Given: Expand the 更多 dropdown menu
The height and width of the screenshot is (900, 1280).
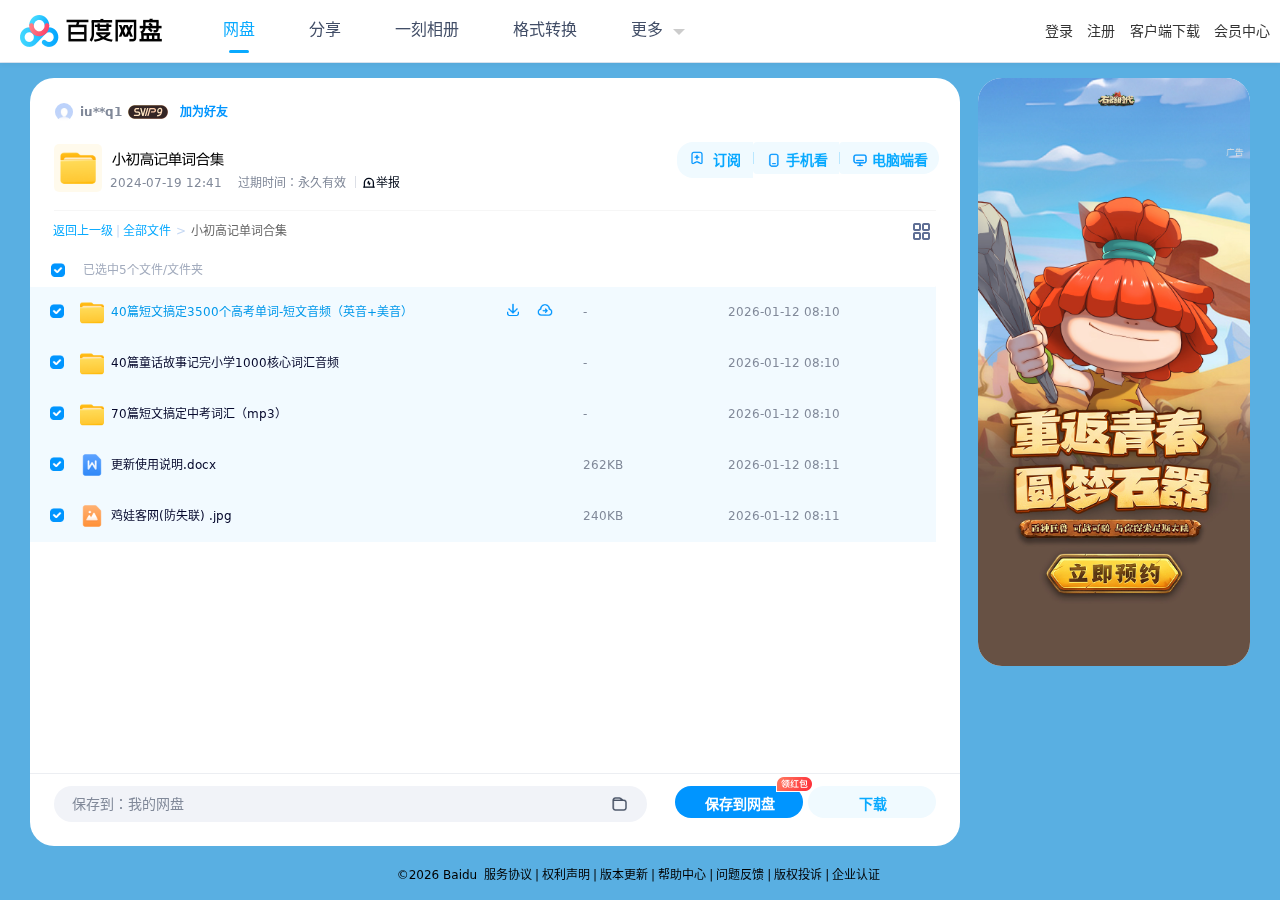Looking at the screenshot, I should (658, 30).
